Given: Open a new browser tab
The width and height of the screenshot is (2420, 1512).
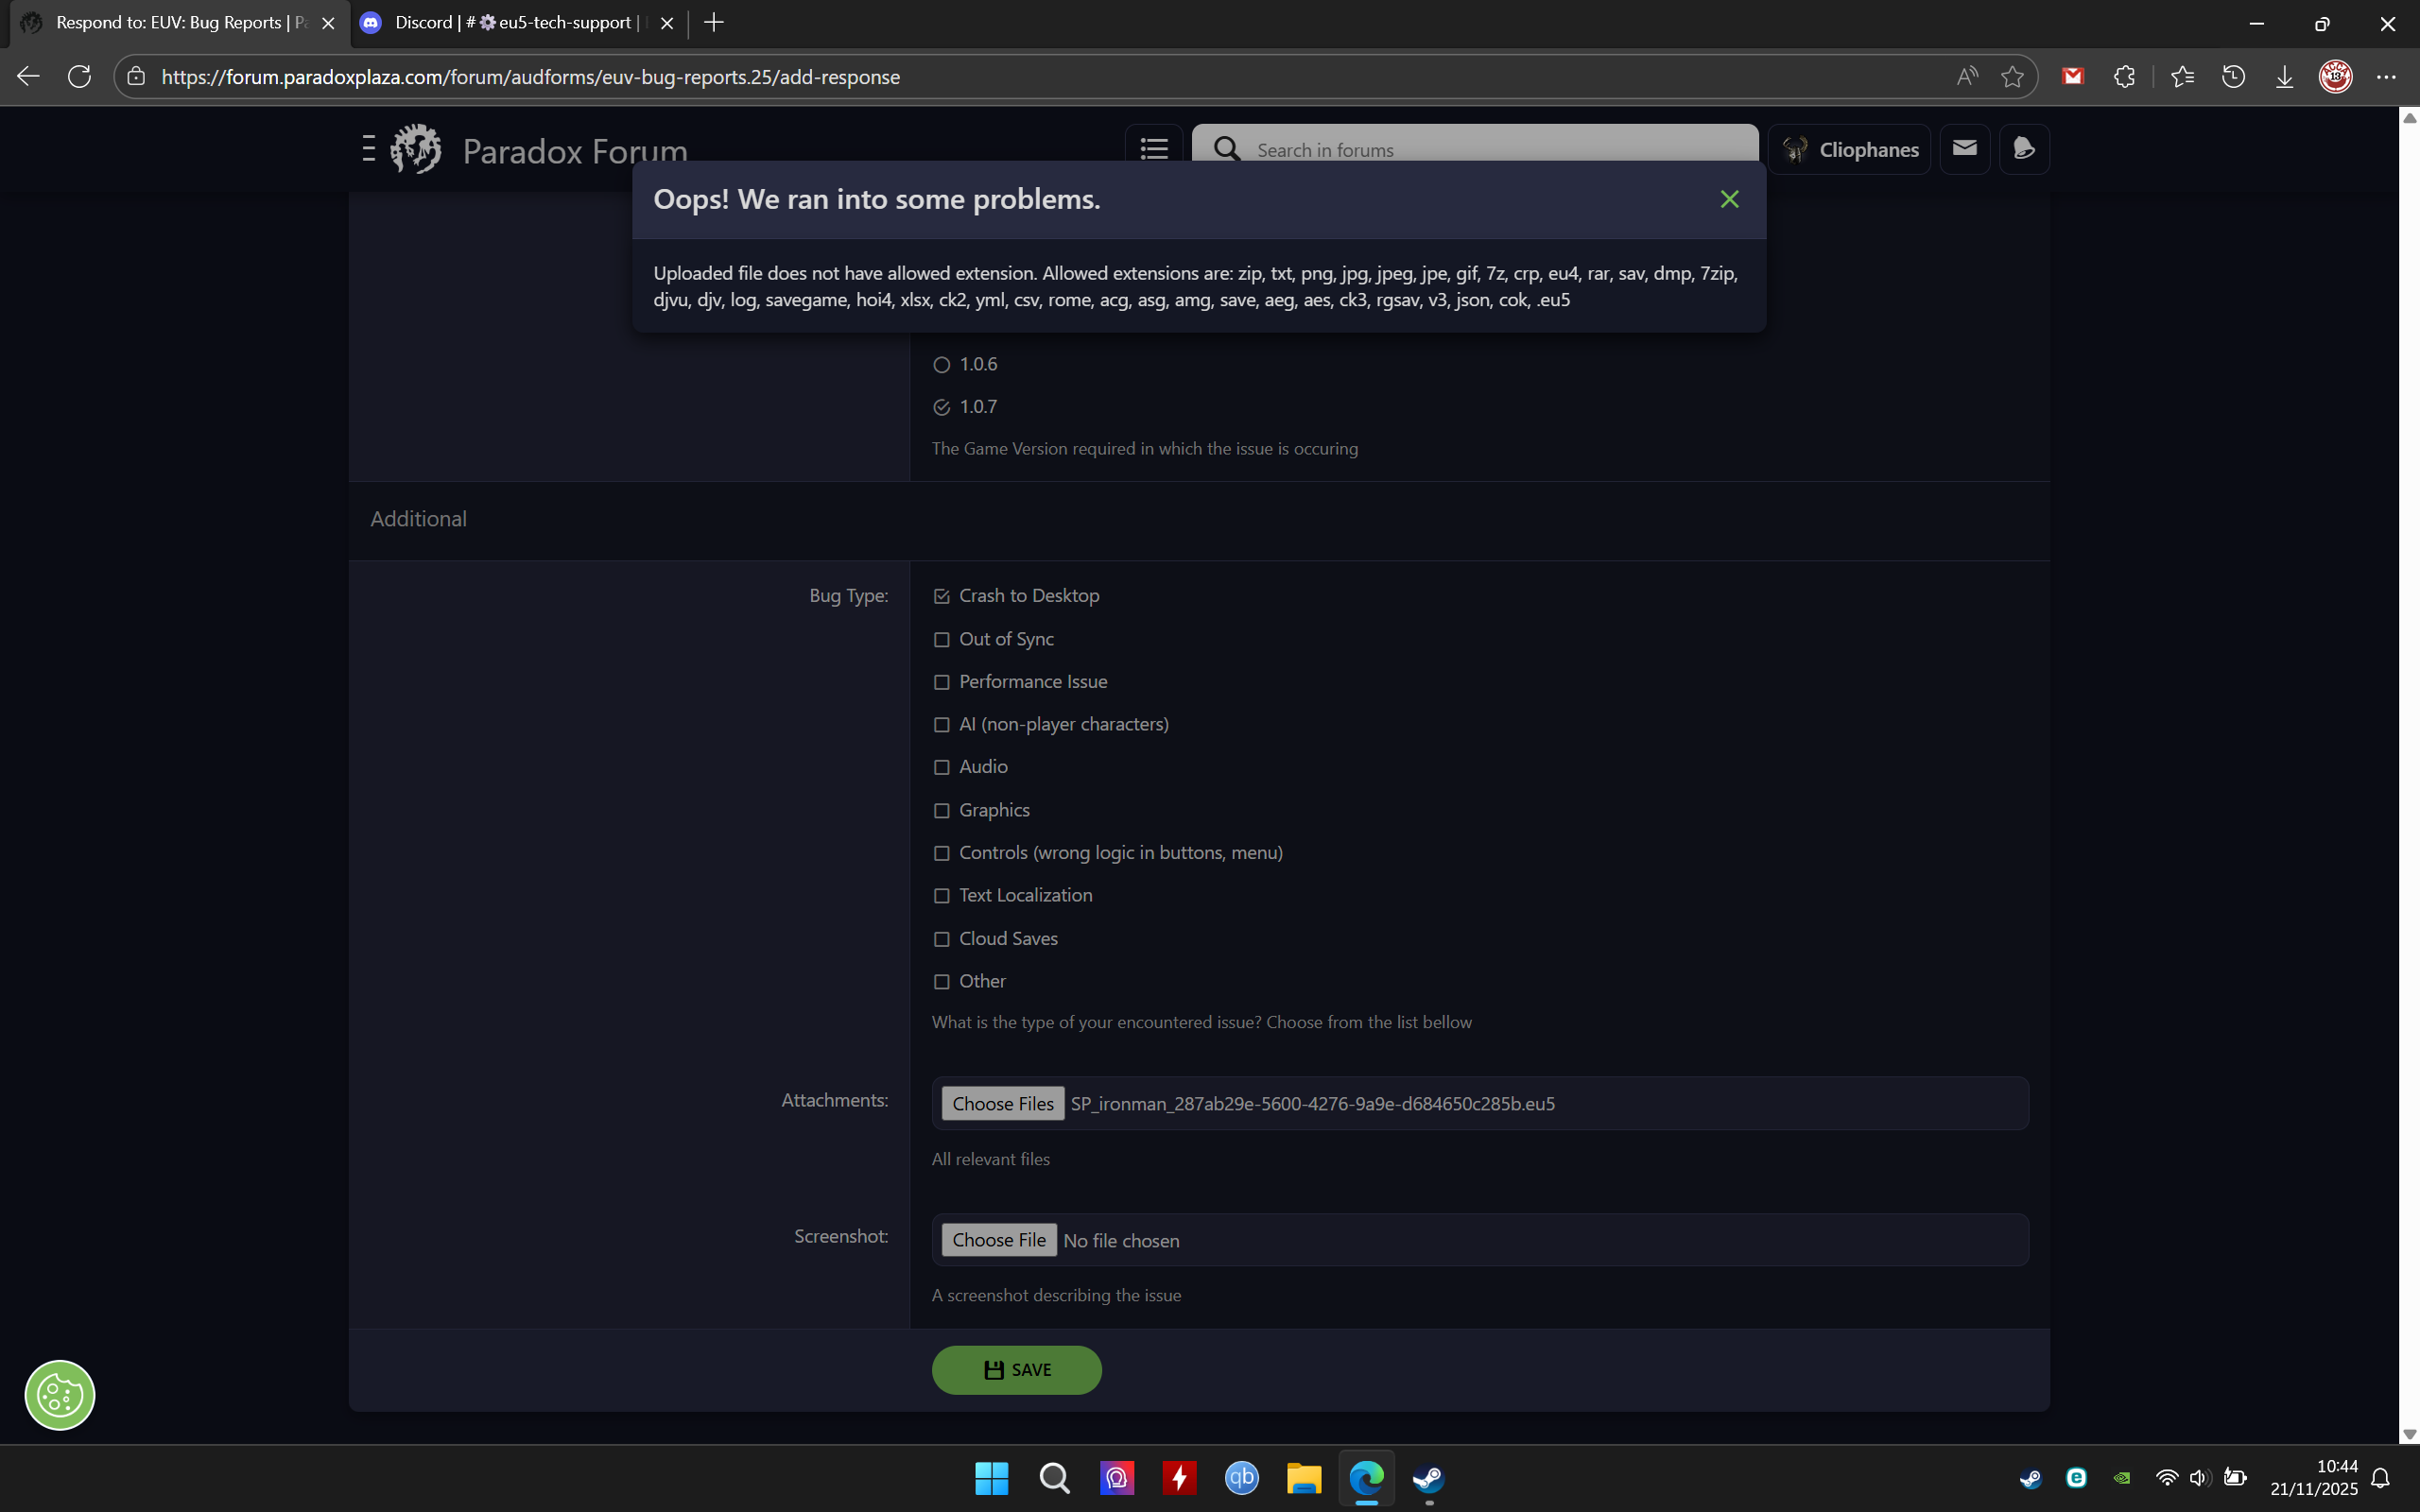Looking at the screenshot, I should (713, 23).
